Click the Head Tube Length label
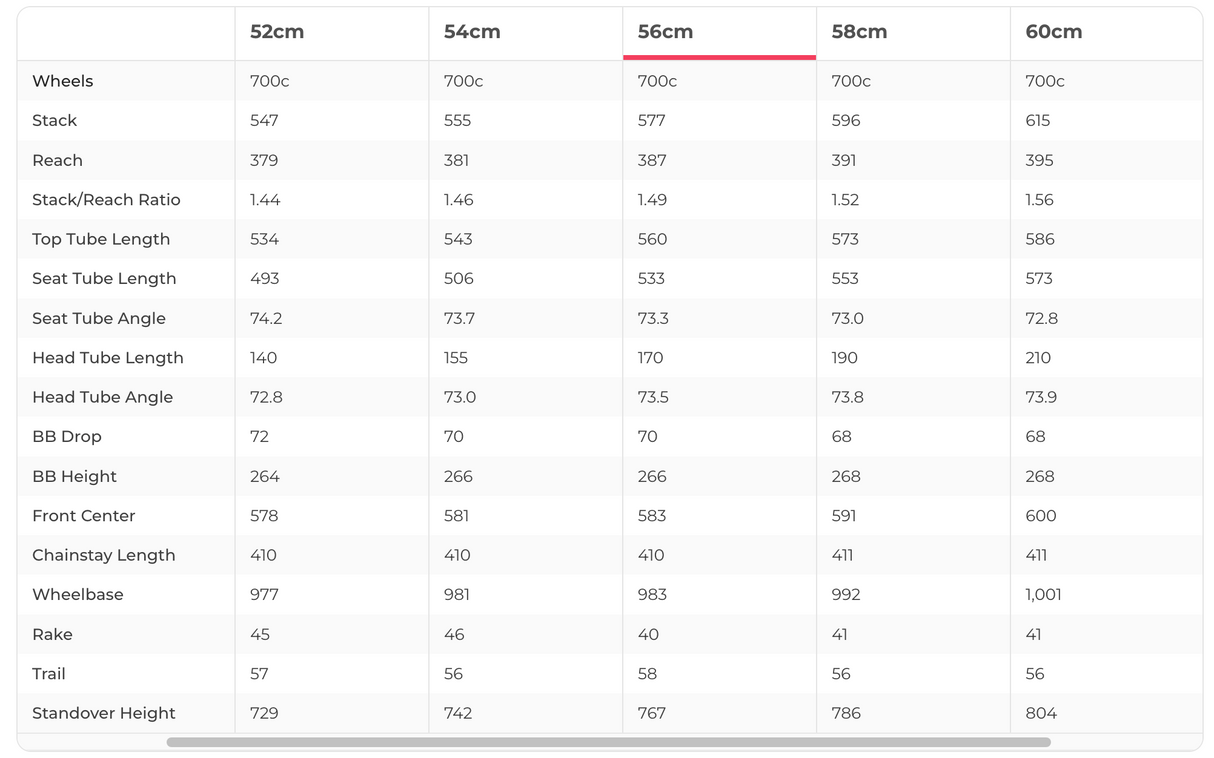The image size is (1214, 758). pyautogui.click(x=108, y=358)
